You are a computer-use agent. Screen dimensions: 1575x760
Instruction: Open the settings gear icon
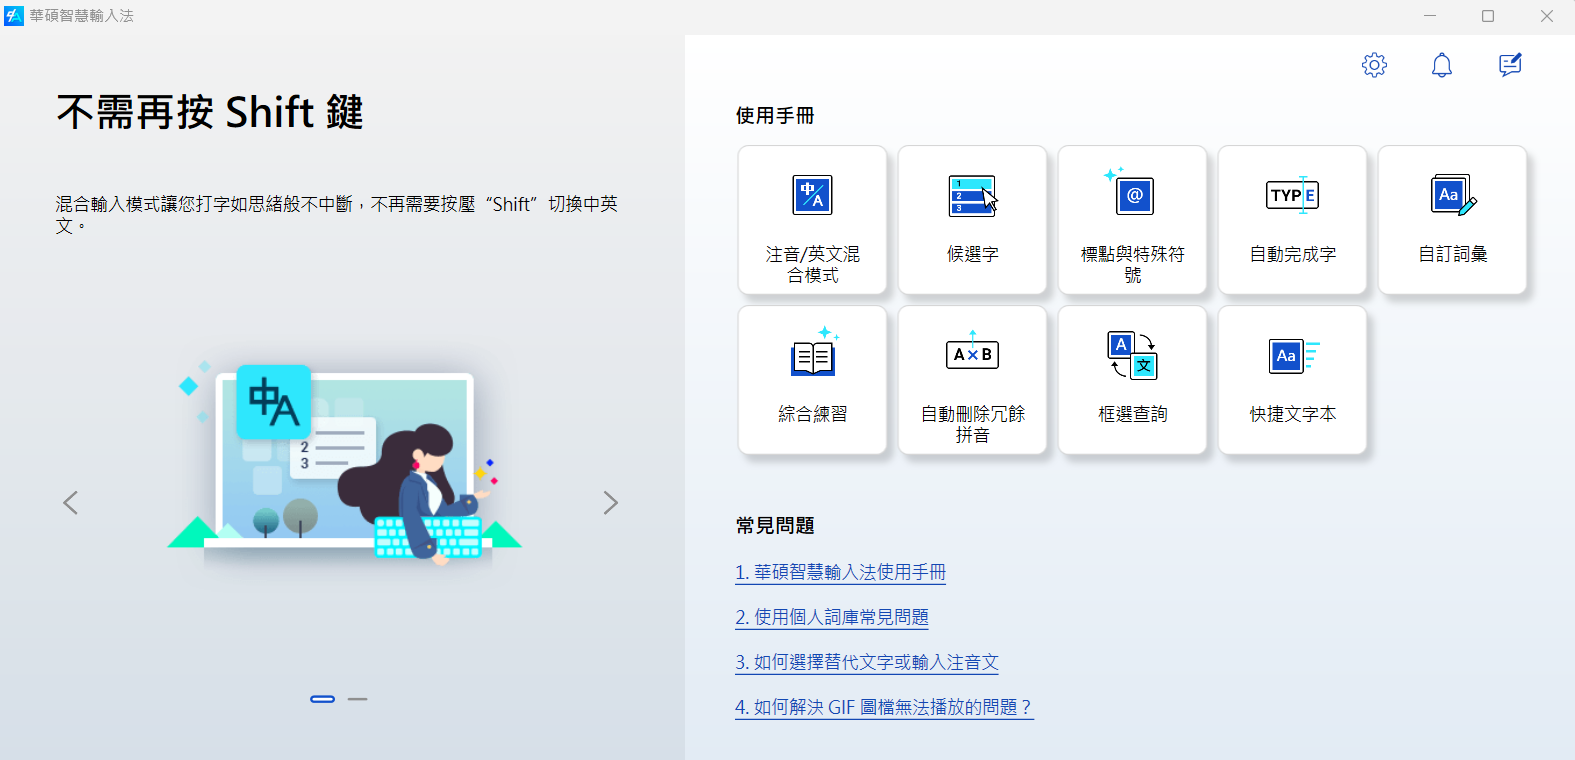click(1374, 65)
